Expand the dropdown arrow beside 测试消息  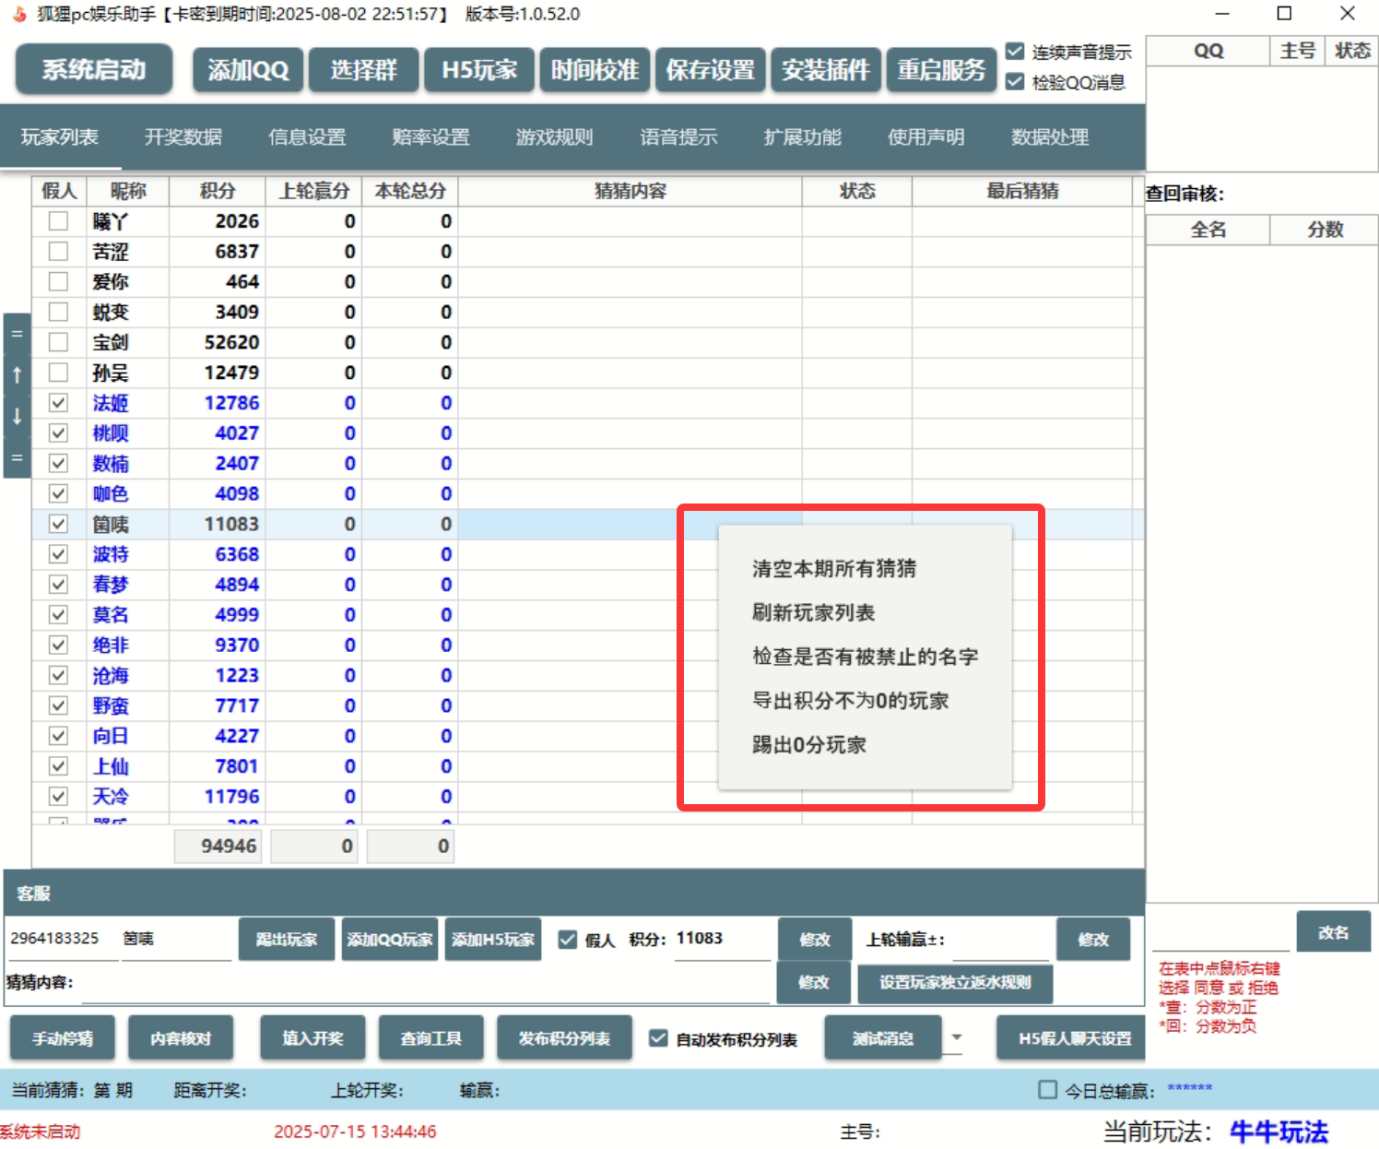click(957, 1037)
